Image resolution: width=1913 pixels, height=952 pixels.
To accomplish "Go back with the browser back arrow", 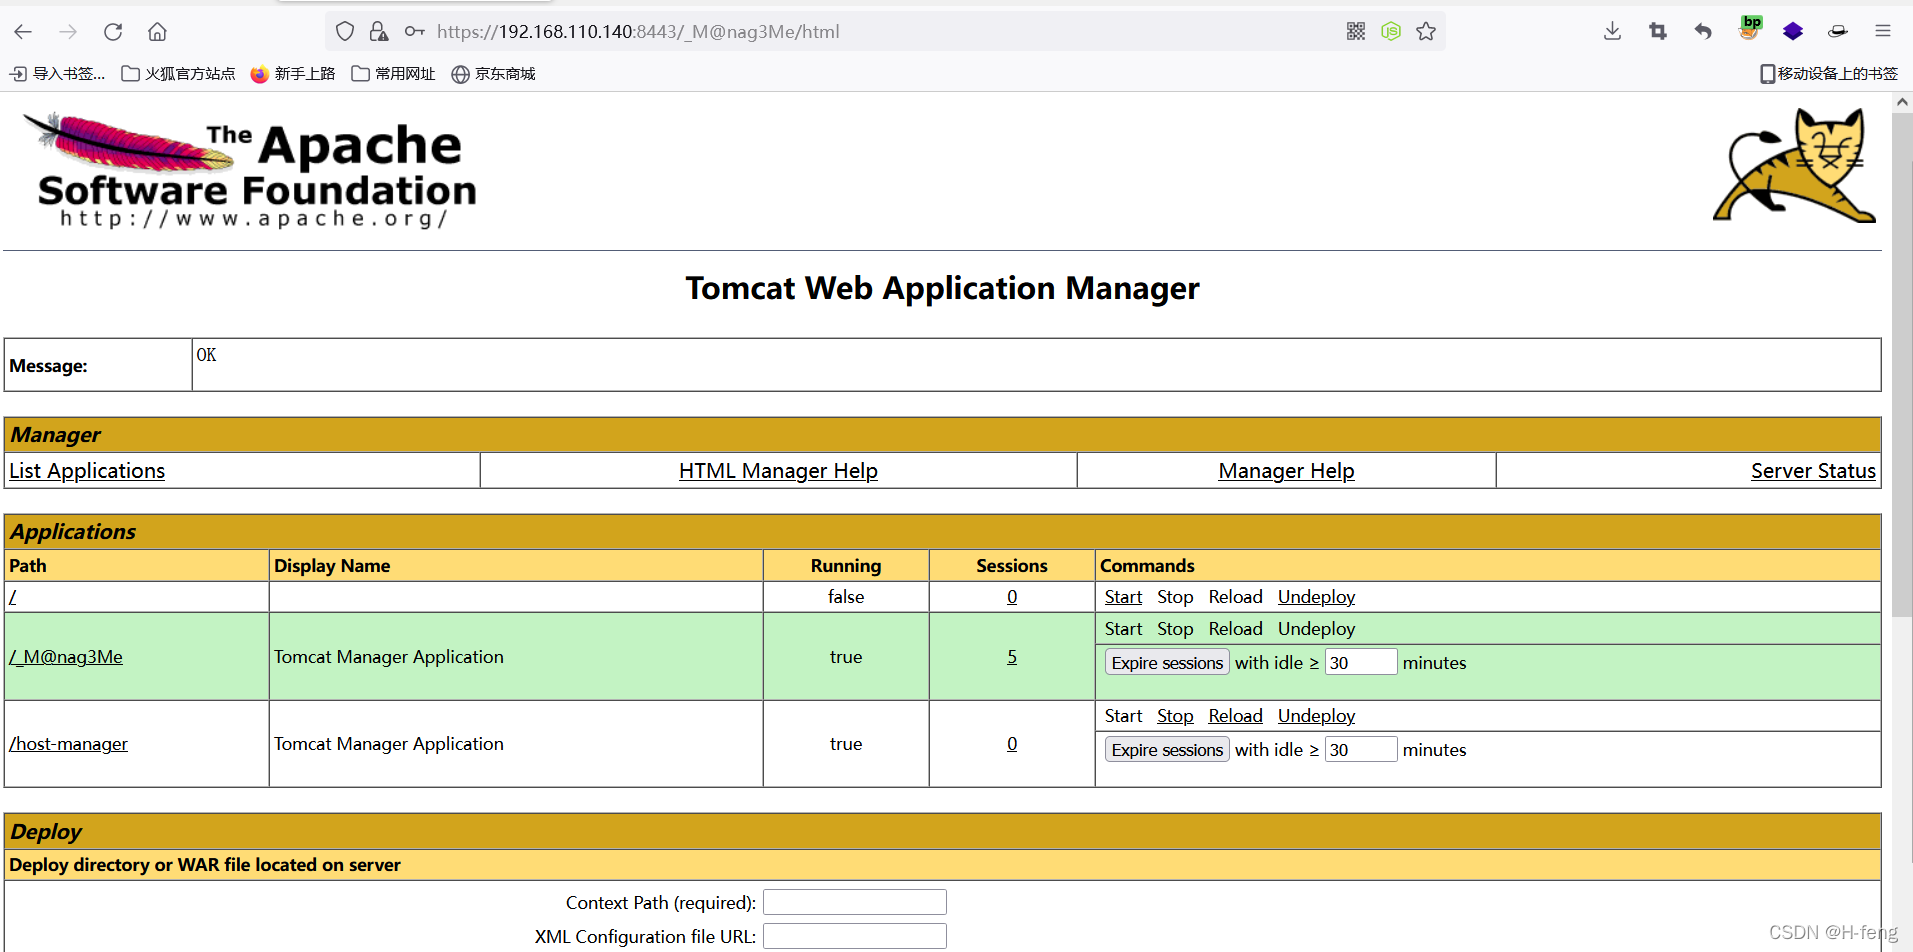I will [23, 32].
